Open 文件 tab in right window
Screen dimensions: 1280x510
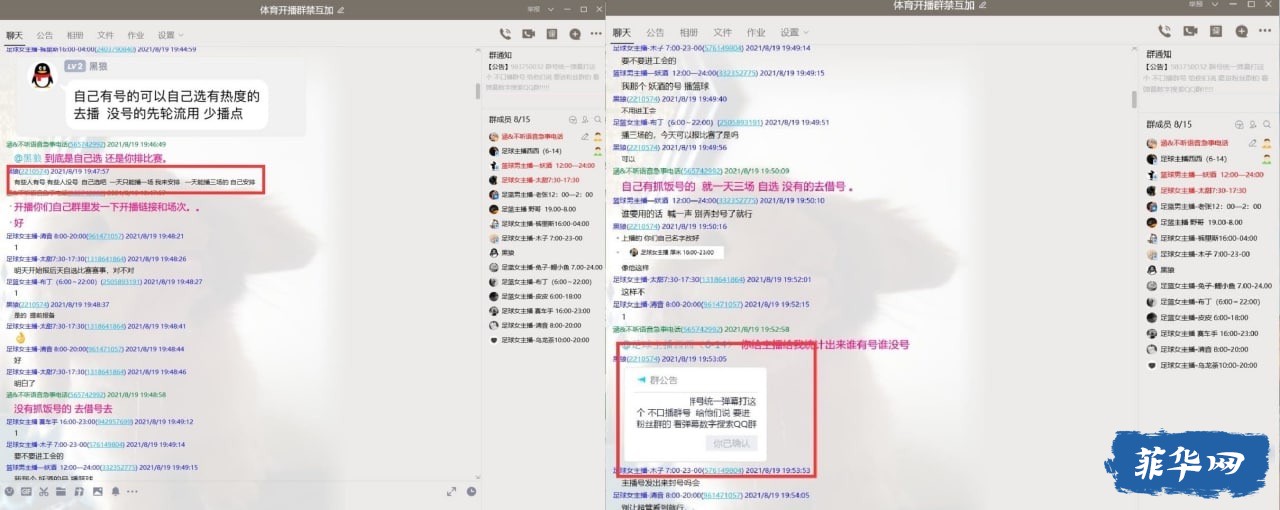point(723,33)
